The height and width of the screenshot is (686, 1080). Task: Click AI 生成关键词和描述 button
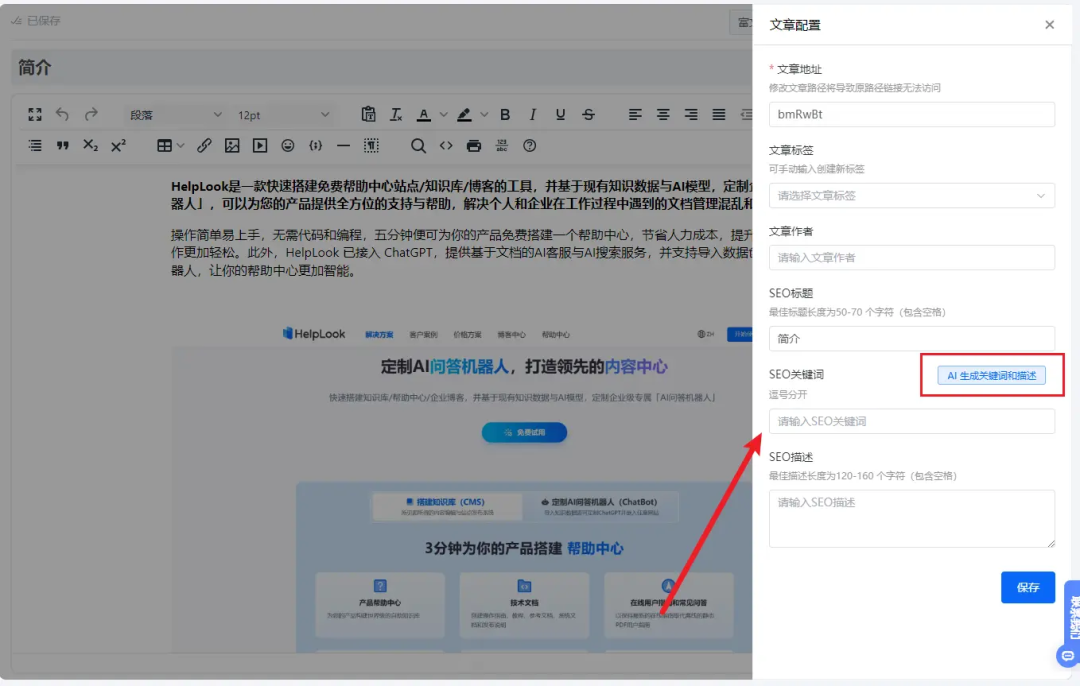tap(991, 375)
